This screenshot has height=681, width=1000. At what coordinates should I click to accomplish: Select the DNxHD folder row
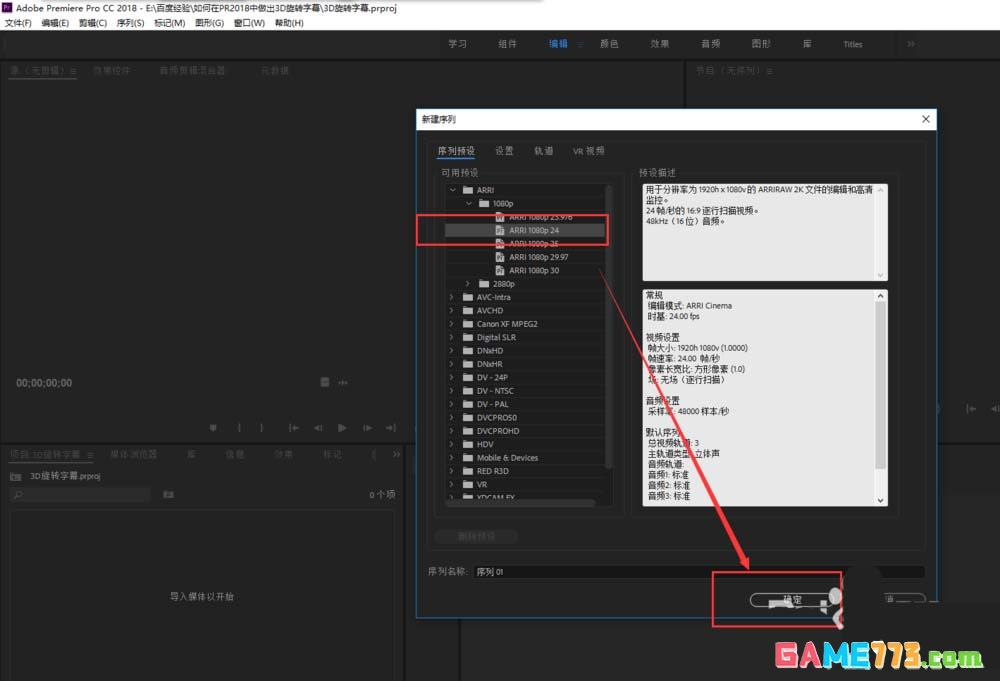pos(525,351)
